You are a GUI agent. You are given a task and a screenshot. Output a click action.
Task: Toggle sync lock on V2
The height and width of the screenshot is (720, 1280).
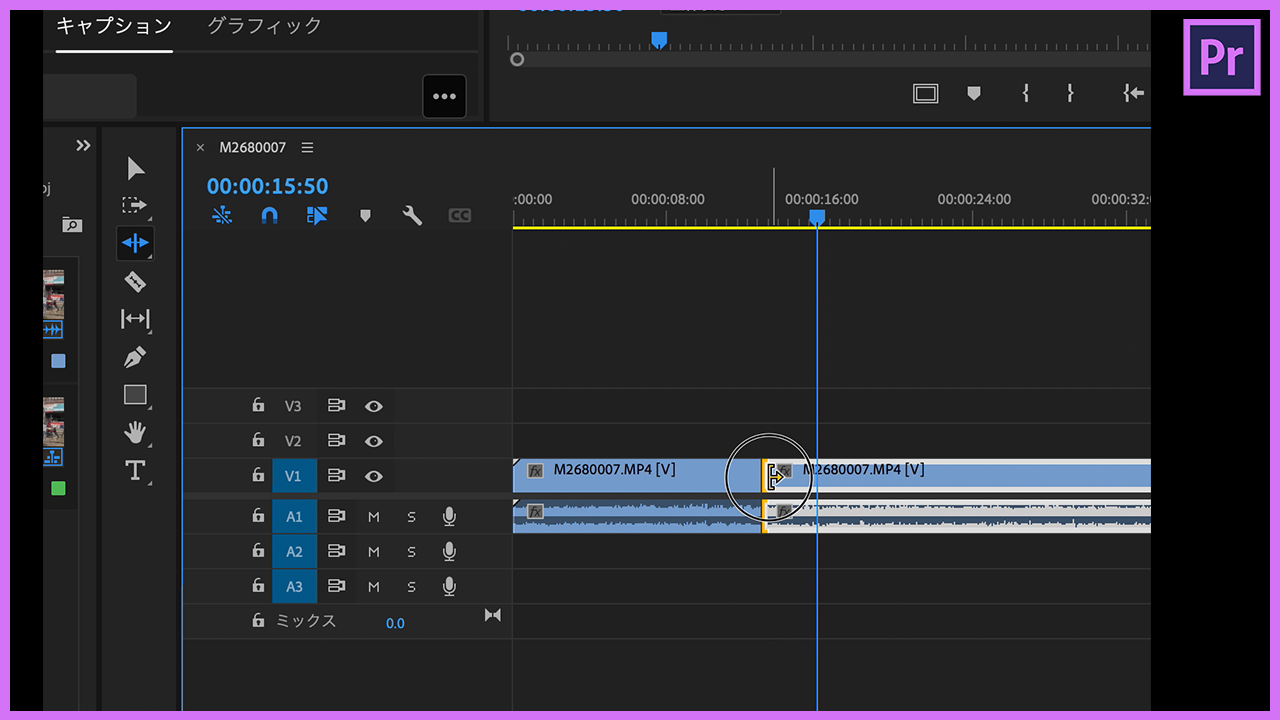click(x=336, y=441)
